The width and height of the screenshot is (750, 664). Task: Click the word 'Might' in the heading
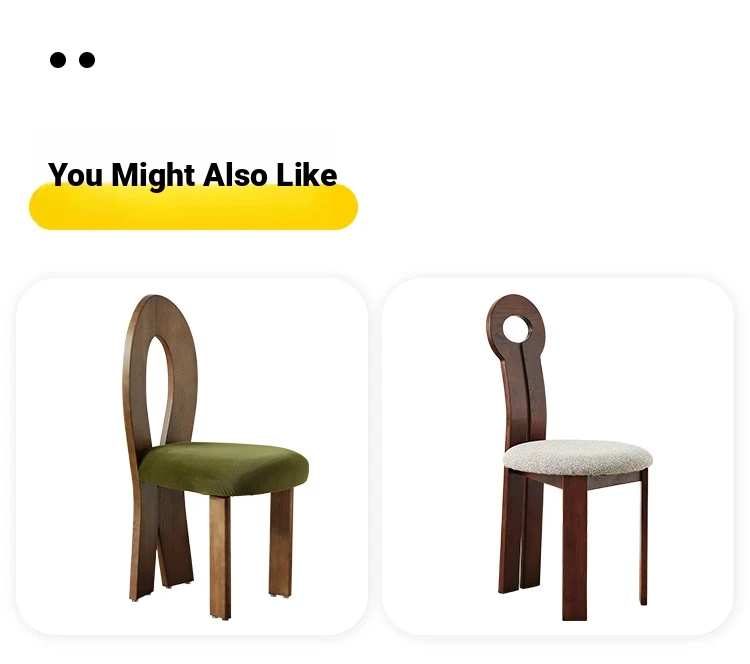point(153,176)
